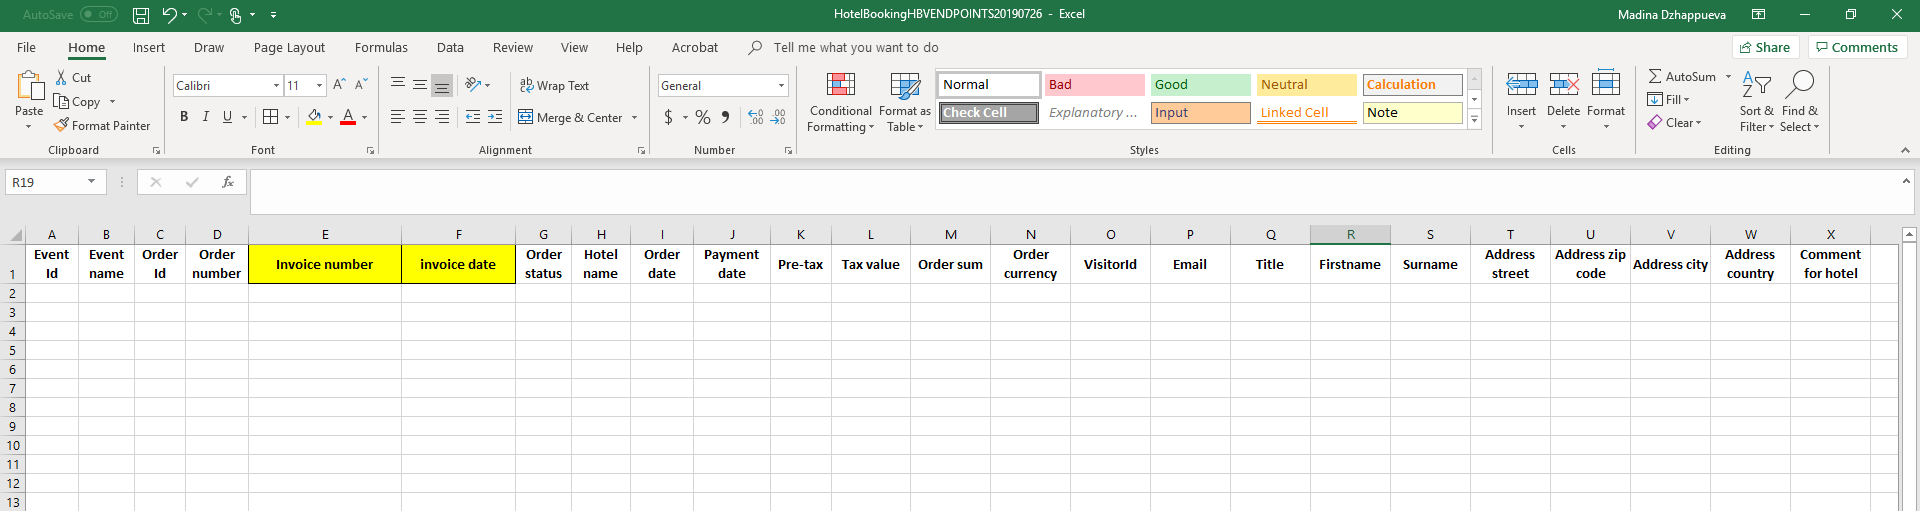
Task: Click the Increase Font Size icon
Action: point(339,85)
